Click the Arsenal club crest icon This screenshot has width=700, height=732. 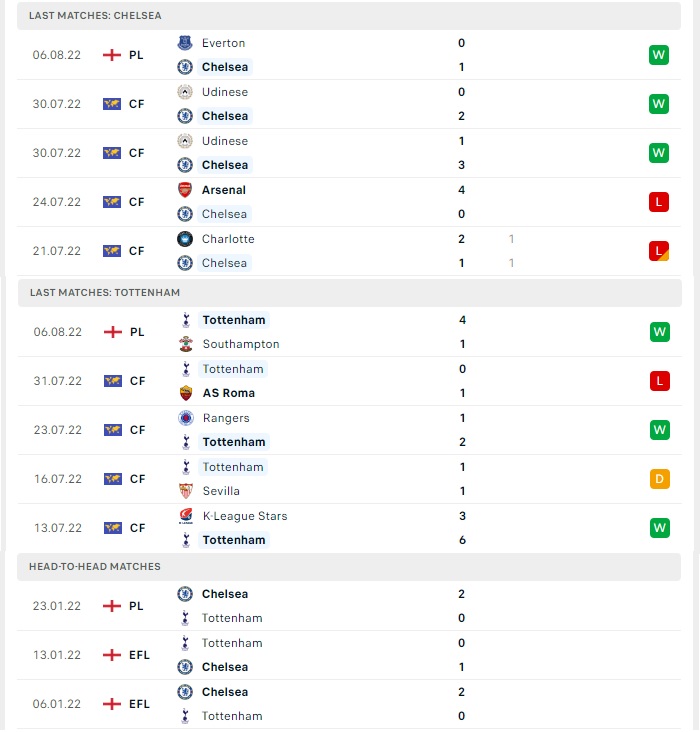(x=185, y=190)
